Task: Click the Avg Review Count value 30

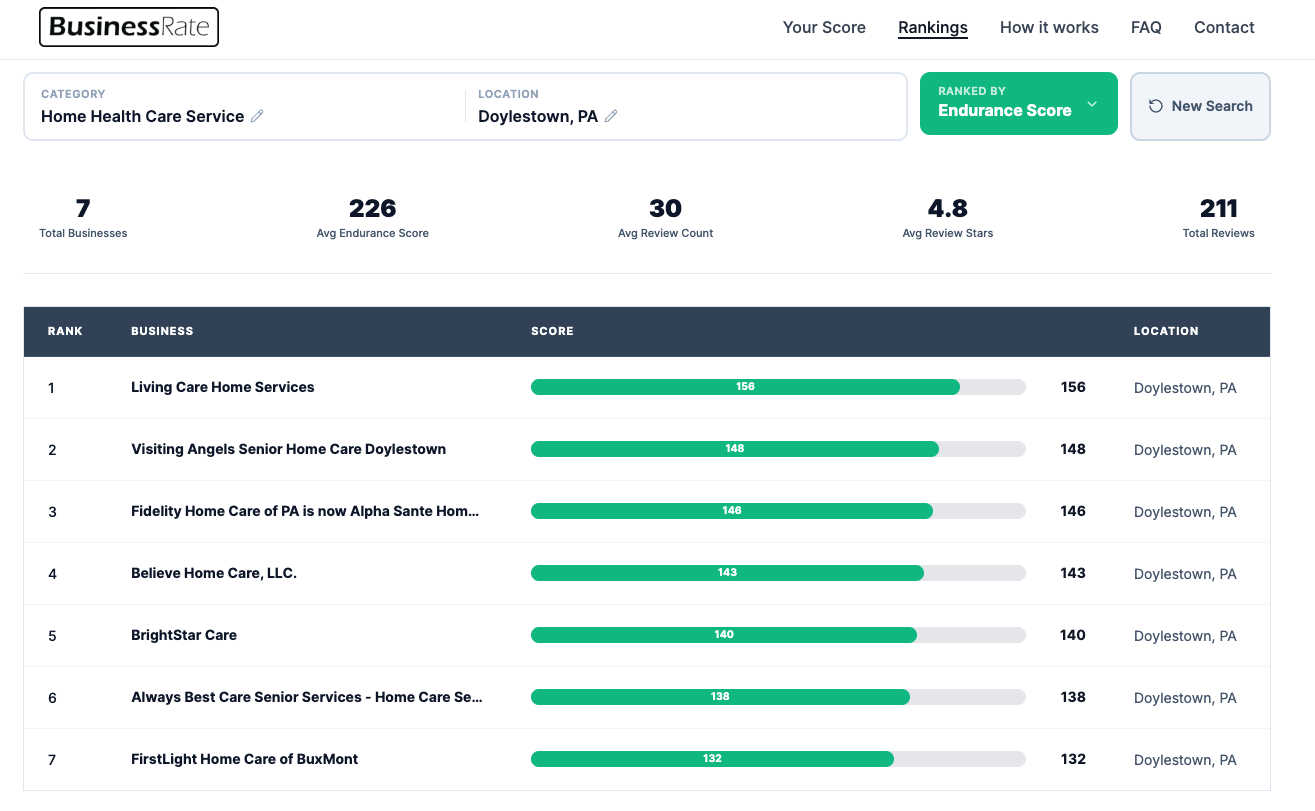Action: pos(665,208)
